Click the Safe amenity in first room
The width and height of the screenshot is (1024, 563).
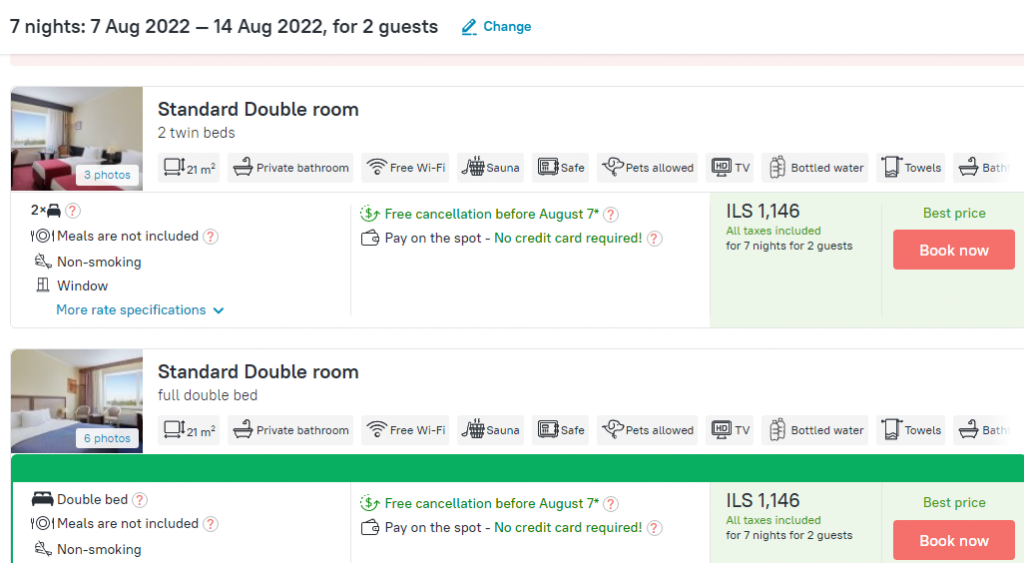pyautogui.click(x=561, y=168)
